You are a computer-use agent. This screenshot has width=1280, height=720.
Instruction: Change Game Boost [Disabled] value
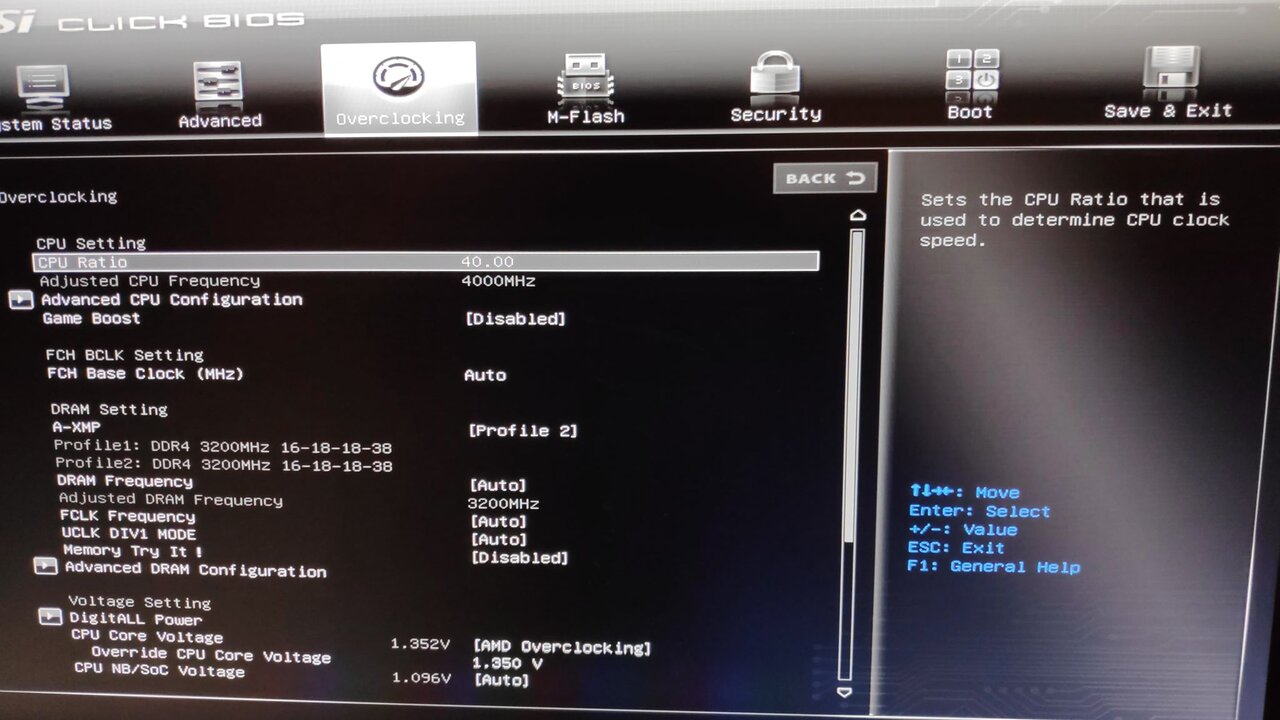point(516,319)
